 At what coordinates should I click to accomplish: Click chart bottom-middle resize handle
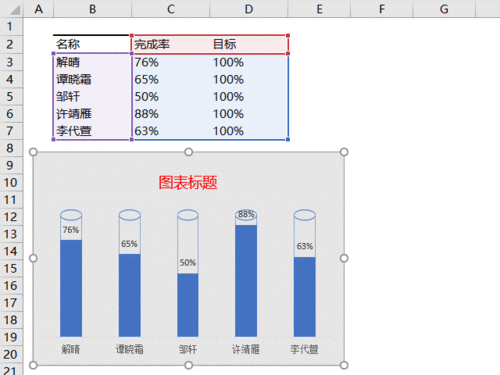[x=189, y=365]
